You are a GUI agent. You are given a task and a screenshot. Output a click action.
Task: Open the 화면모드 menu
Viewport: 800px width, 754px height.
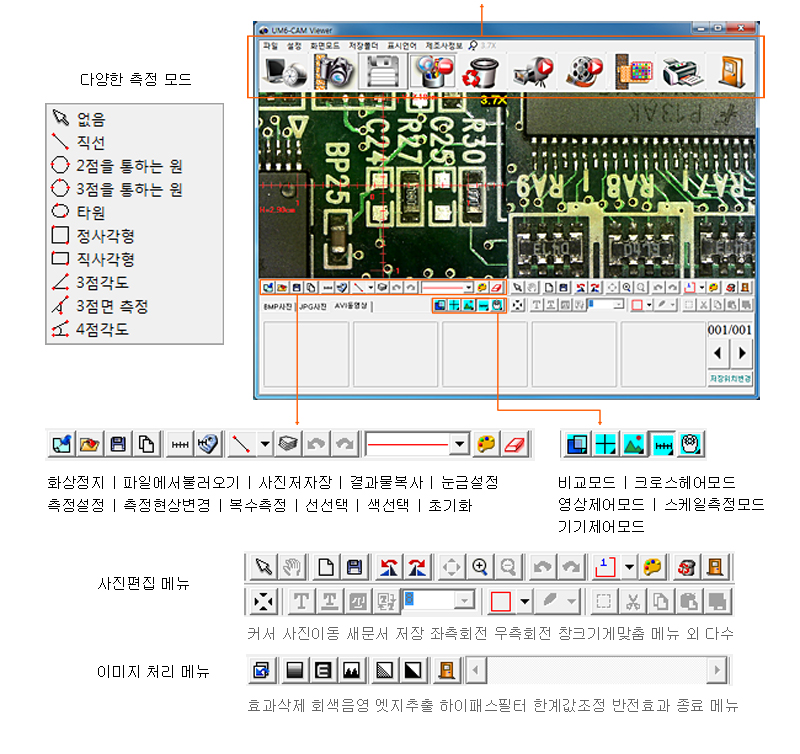pyautogui.click(x=325, y=46)
